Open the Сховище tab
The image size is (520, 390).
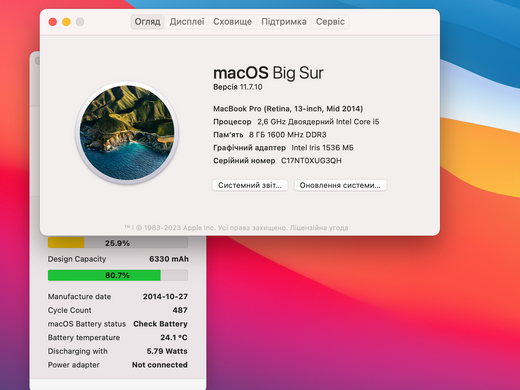tap(232, 22)
